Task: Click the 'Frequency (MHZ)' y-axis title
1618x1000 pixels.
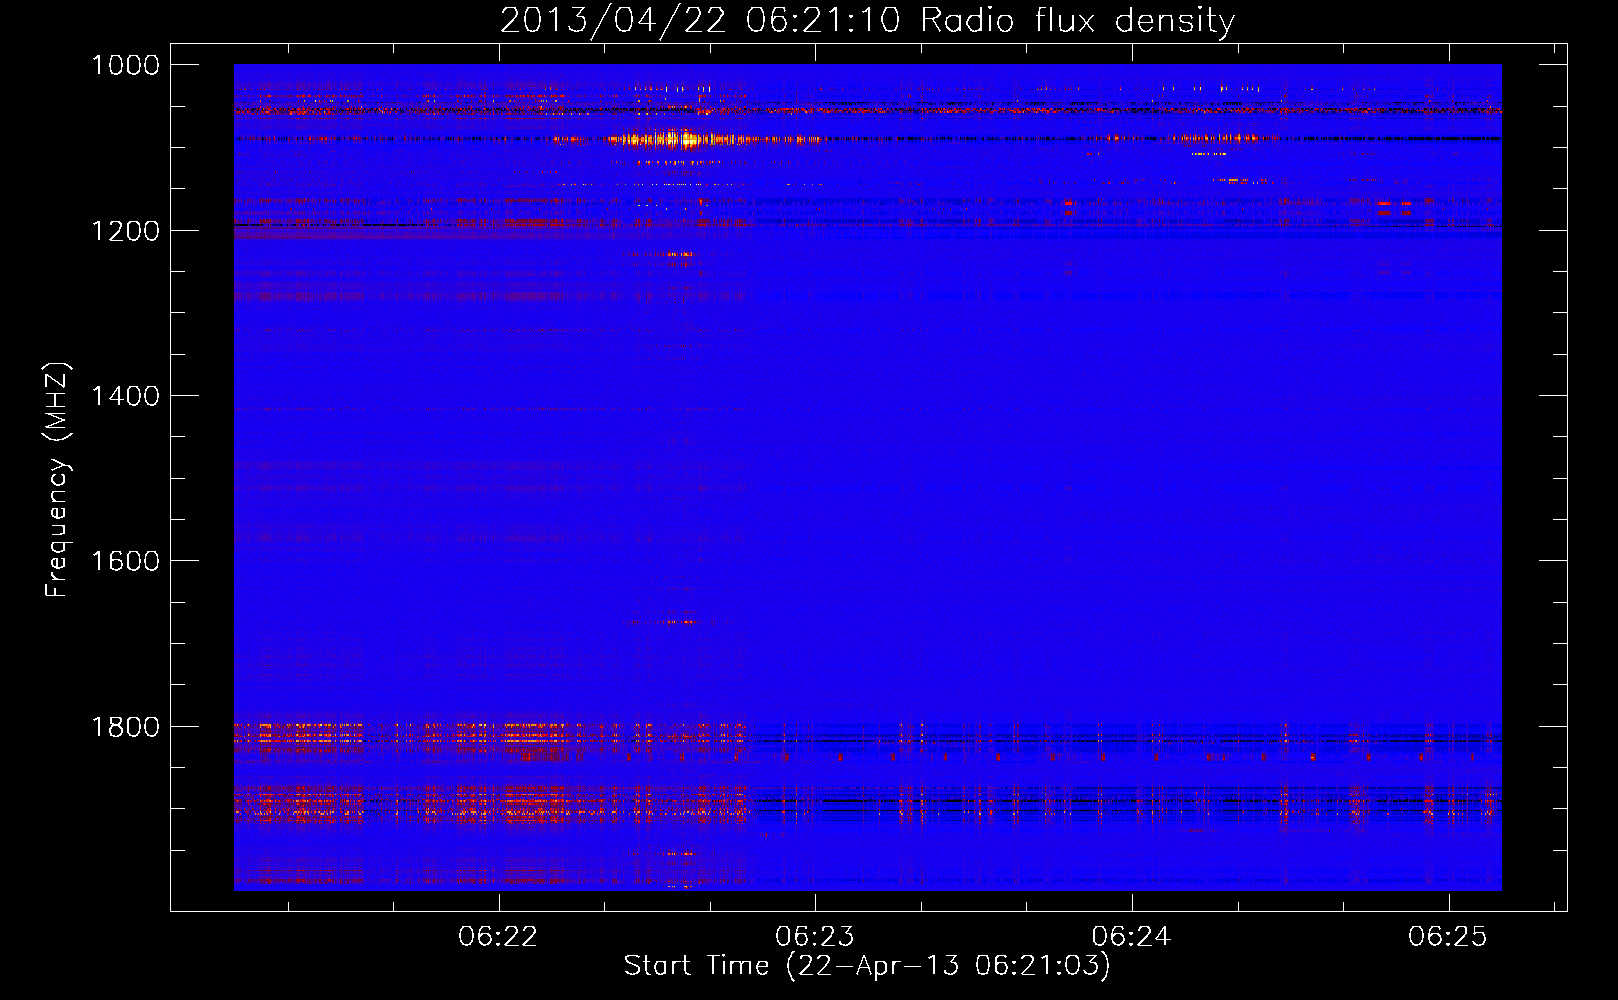Action: (x=57, y=480)
